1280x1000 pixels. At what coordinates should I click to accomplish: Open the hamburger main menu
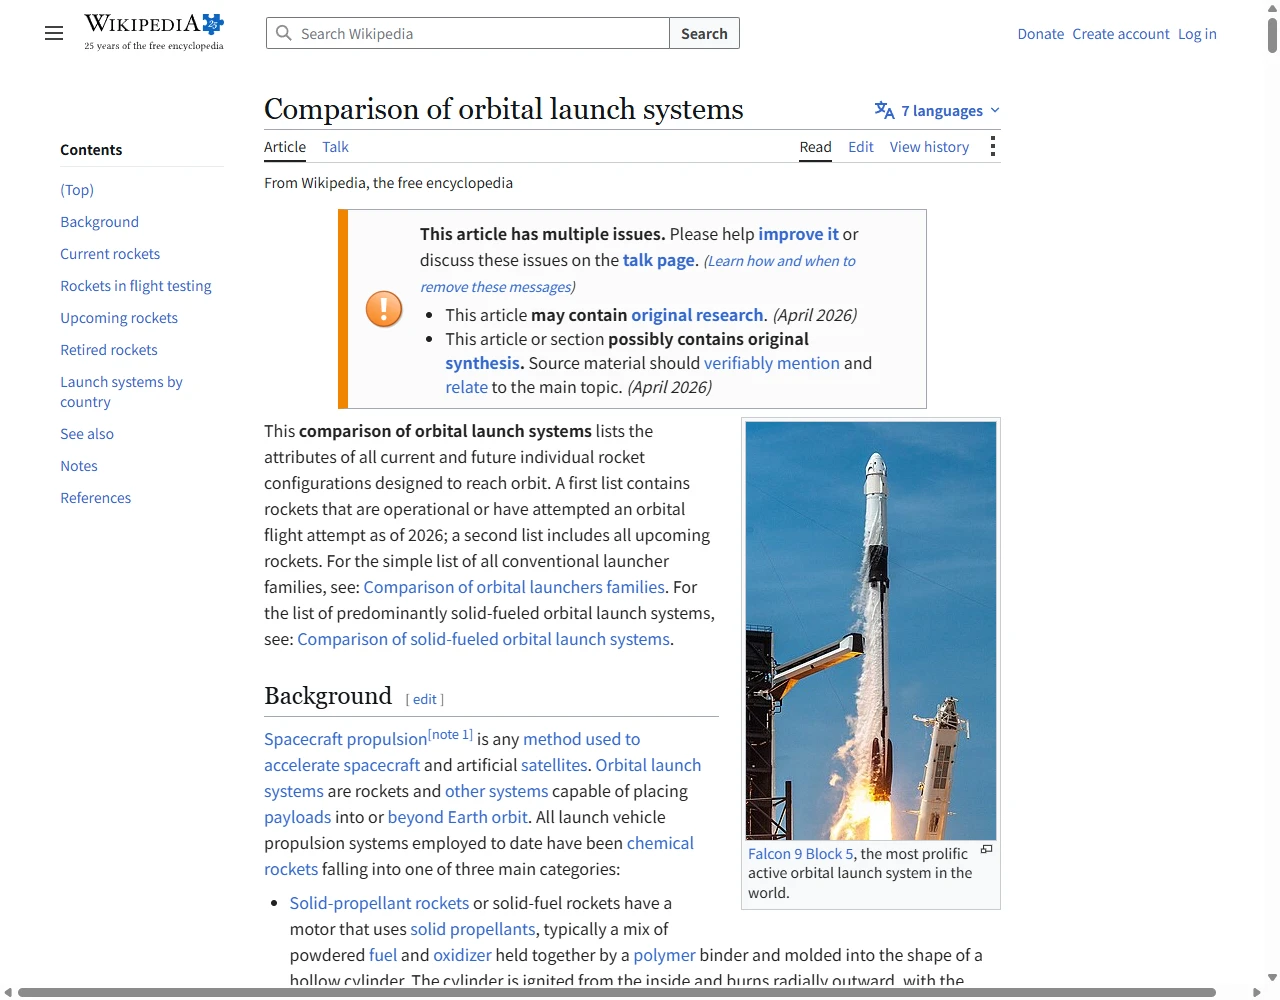point(54,33)
